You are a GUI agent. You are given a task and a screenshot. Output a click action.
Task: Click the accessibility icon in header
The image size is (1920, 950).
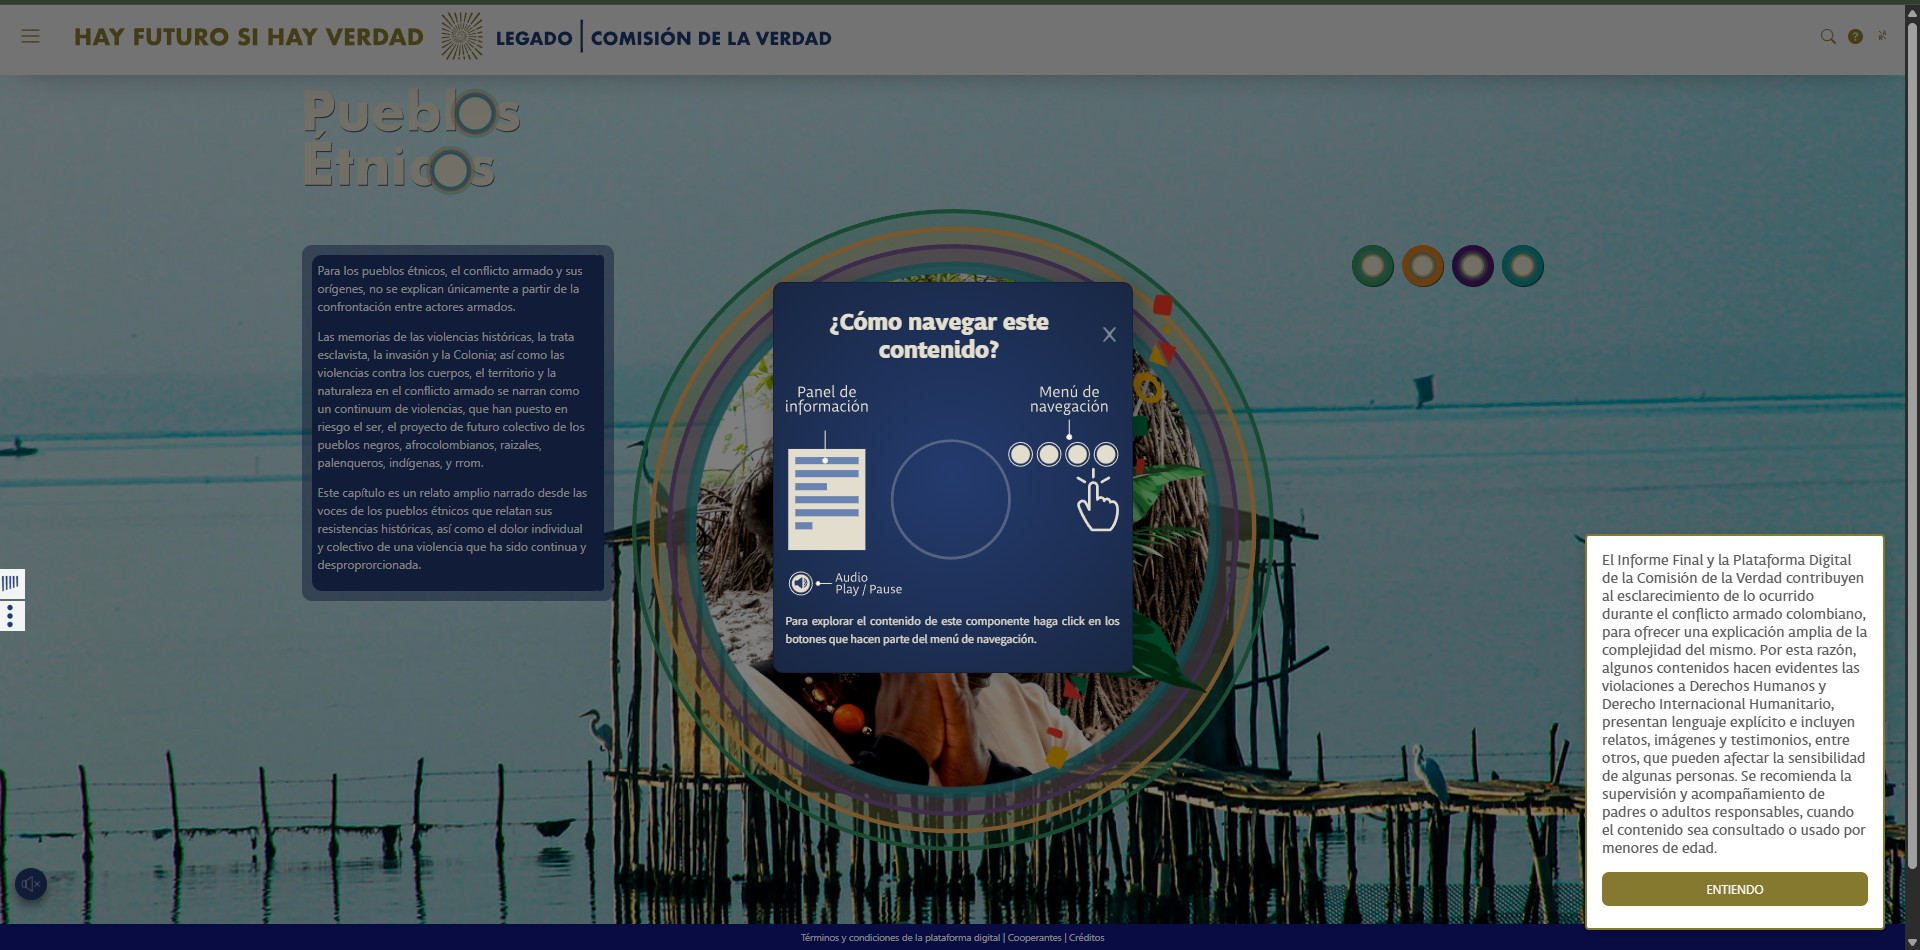click(x=1882, y=36)
